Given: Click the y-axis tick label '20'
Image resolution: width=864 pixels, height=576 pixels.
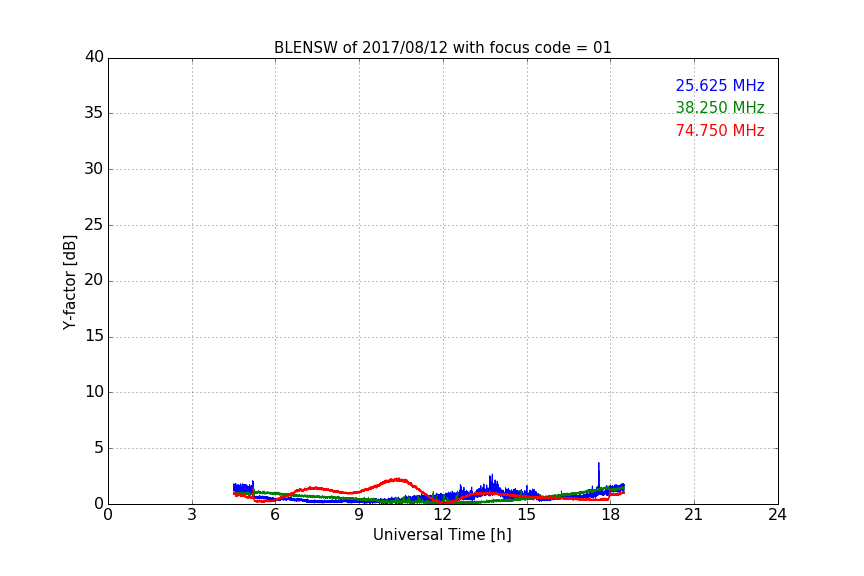Looking at the screenshot, I should 94,280.
